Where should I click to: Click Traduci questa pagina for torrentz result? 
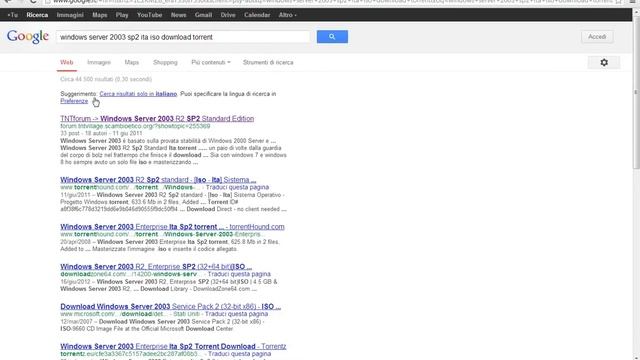click(x=240, y=354)
